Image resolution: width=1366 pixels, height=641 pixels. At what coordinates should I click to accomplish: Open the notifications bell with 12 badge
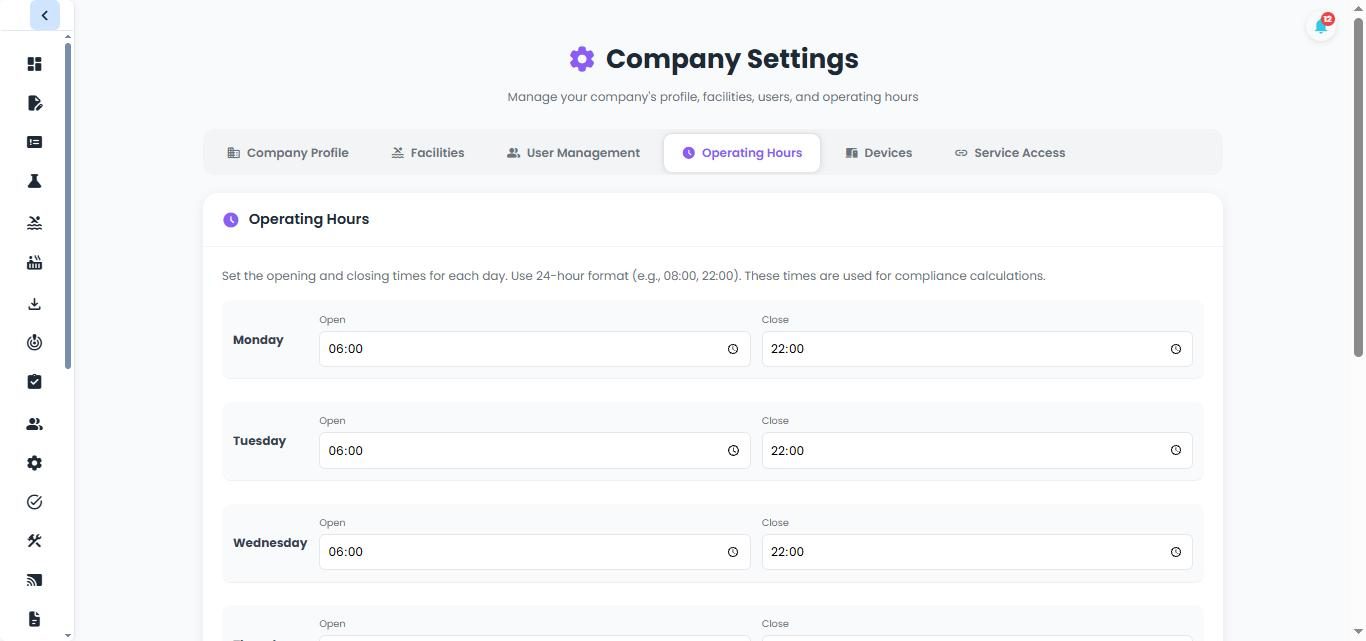click(1322, 26)
